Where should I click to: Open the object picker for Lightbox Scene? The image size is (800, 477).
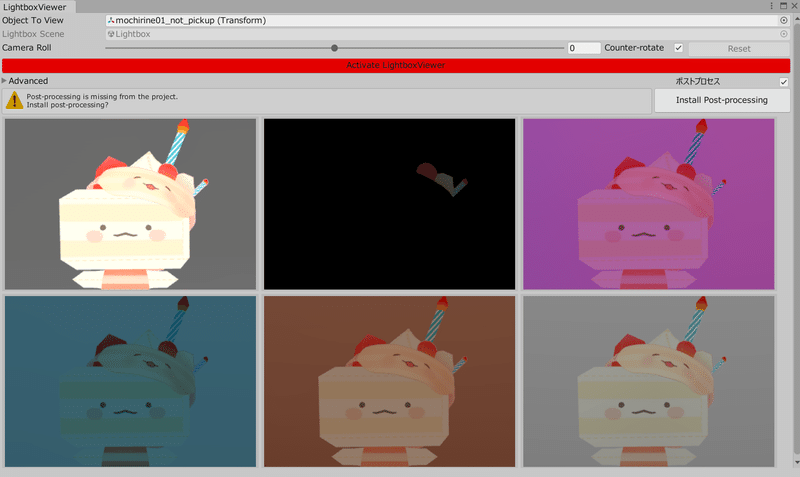point(784,34)
